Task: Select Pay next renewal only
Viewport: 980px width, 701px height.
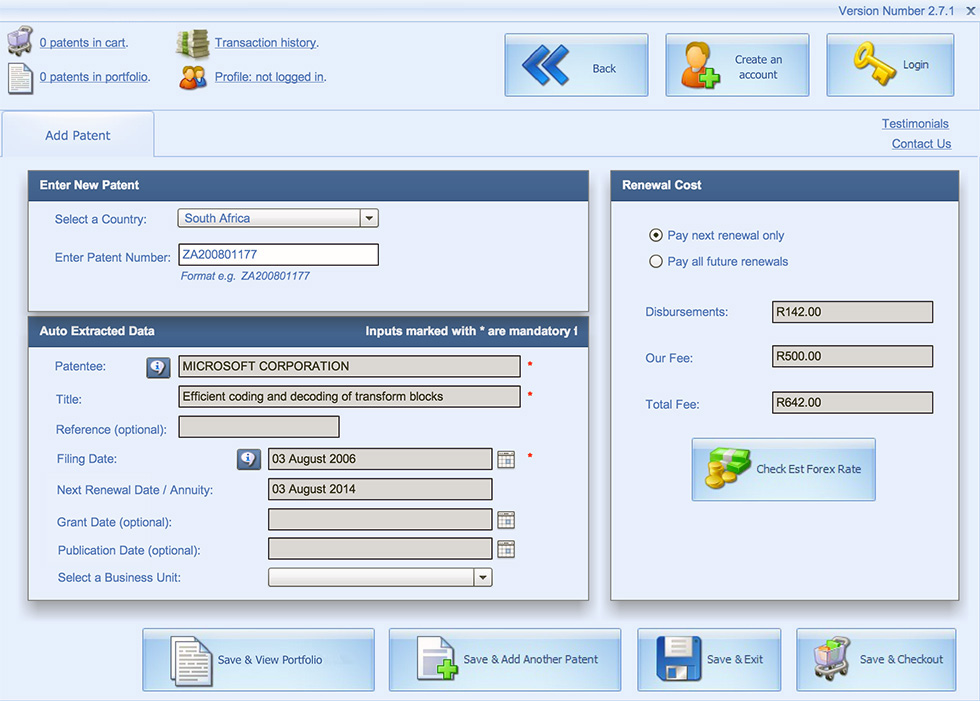Action: [x=656, y=235]
